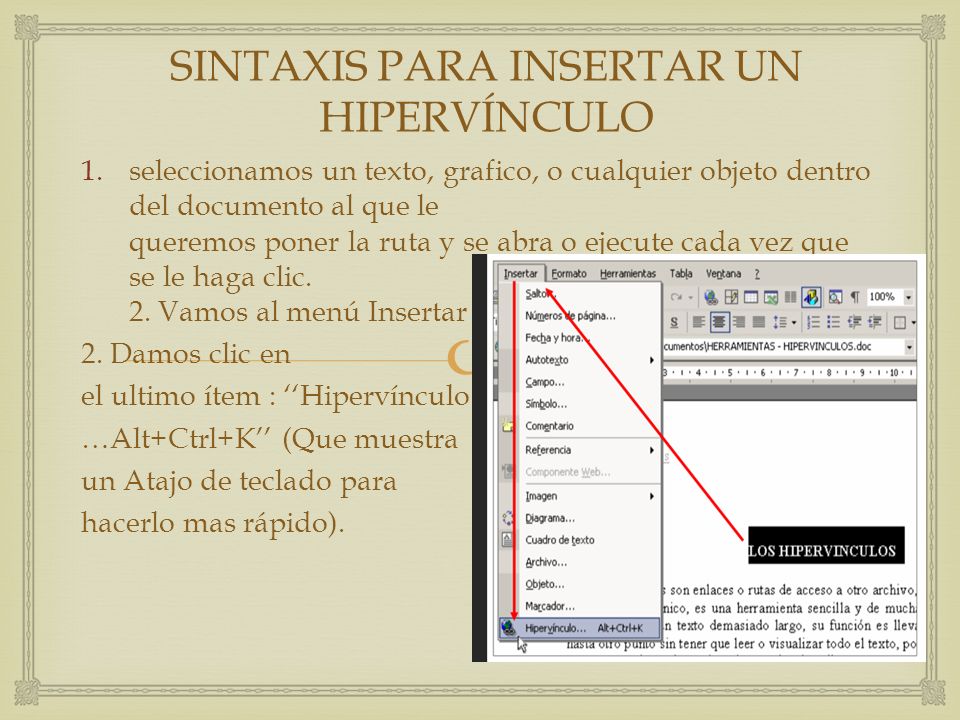Open the Tables and Borders toolbar icon
This screenshot has height=720, width=960.
coord(731,297)
